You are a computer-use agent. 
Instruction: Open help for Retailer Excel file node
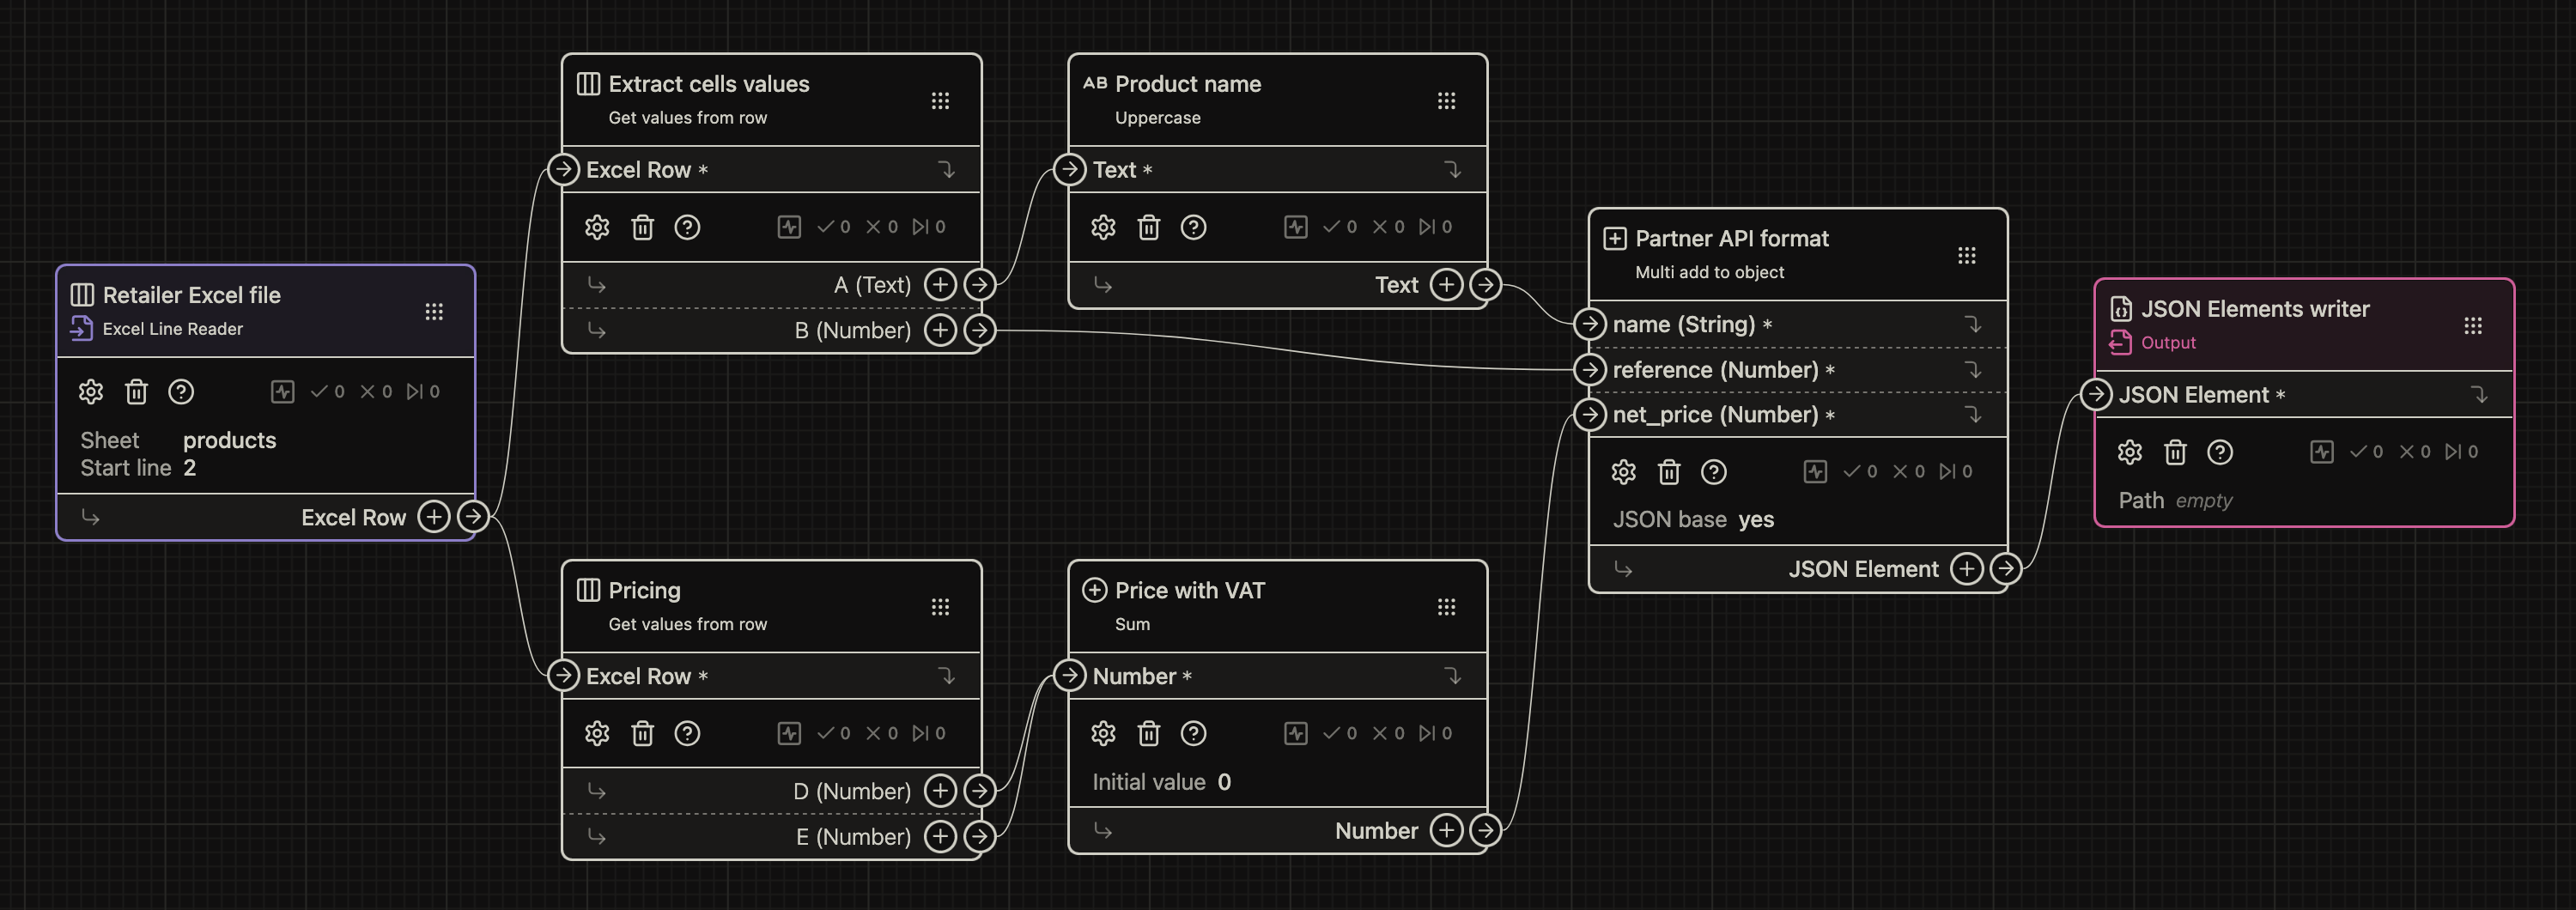[181, 392]
